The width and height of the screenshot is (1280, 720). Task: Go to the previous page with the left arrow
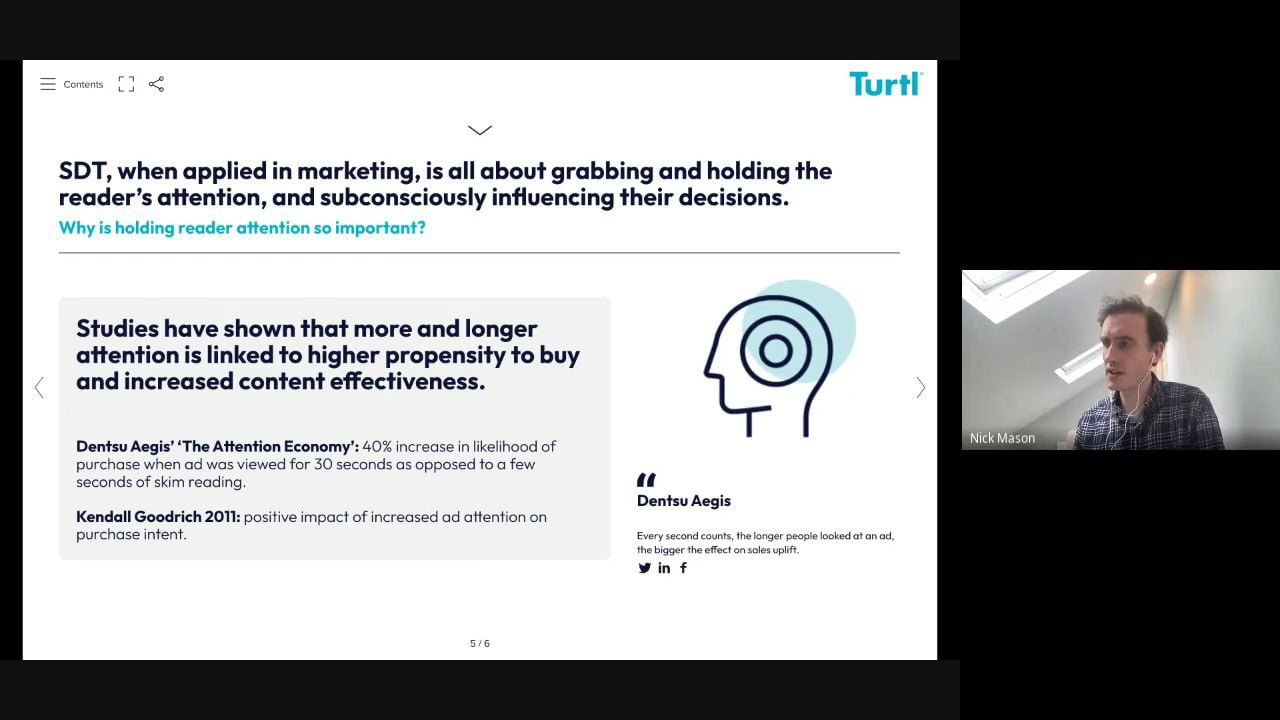click(x=39, y=388)
